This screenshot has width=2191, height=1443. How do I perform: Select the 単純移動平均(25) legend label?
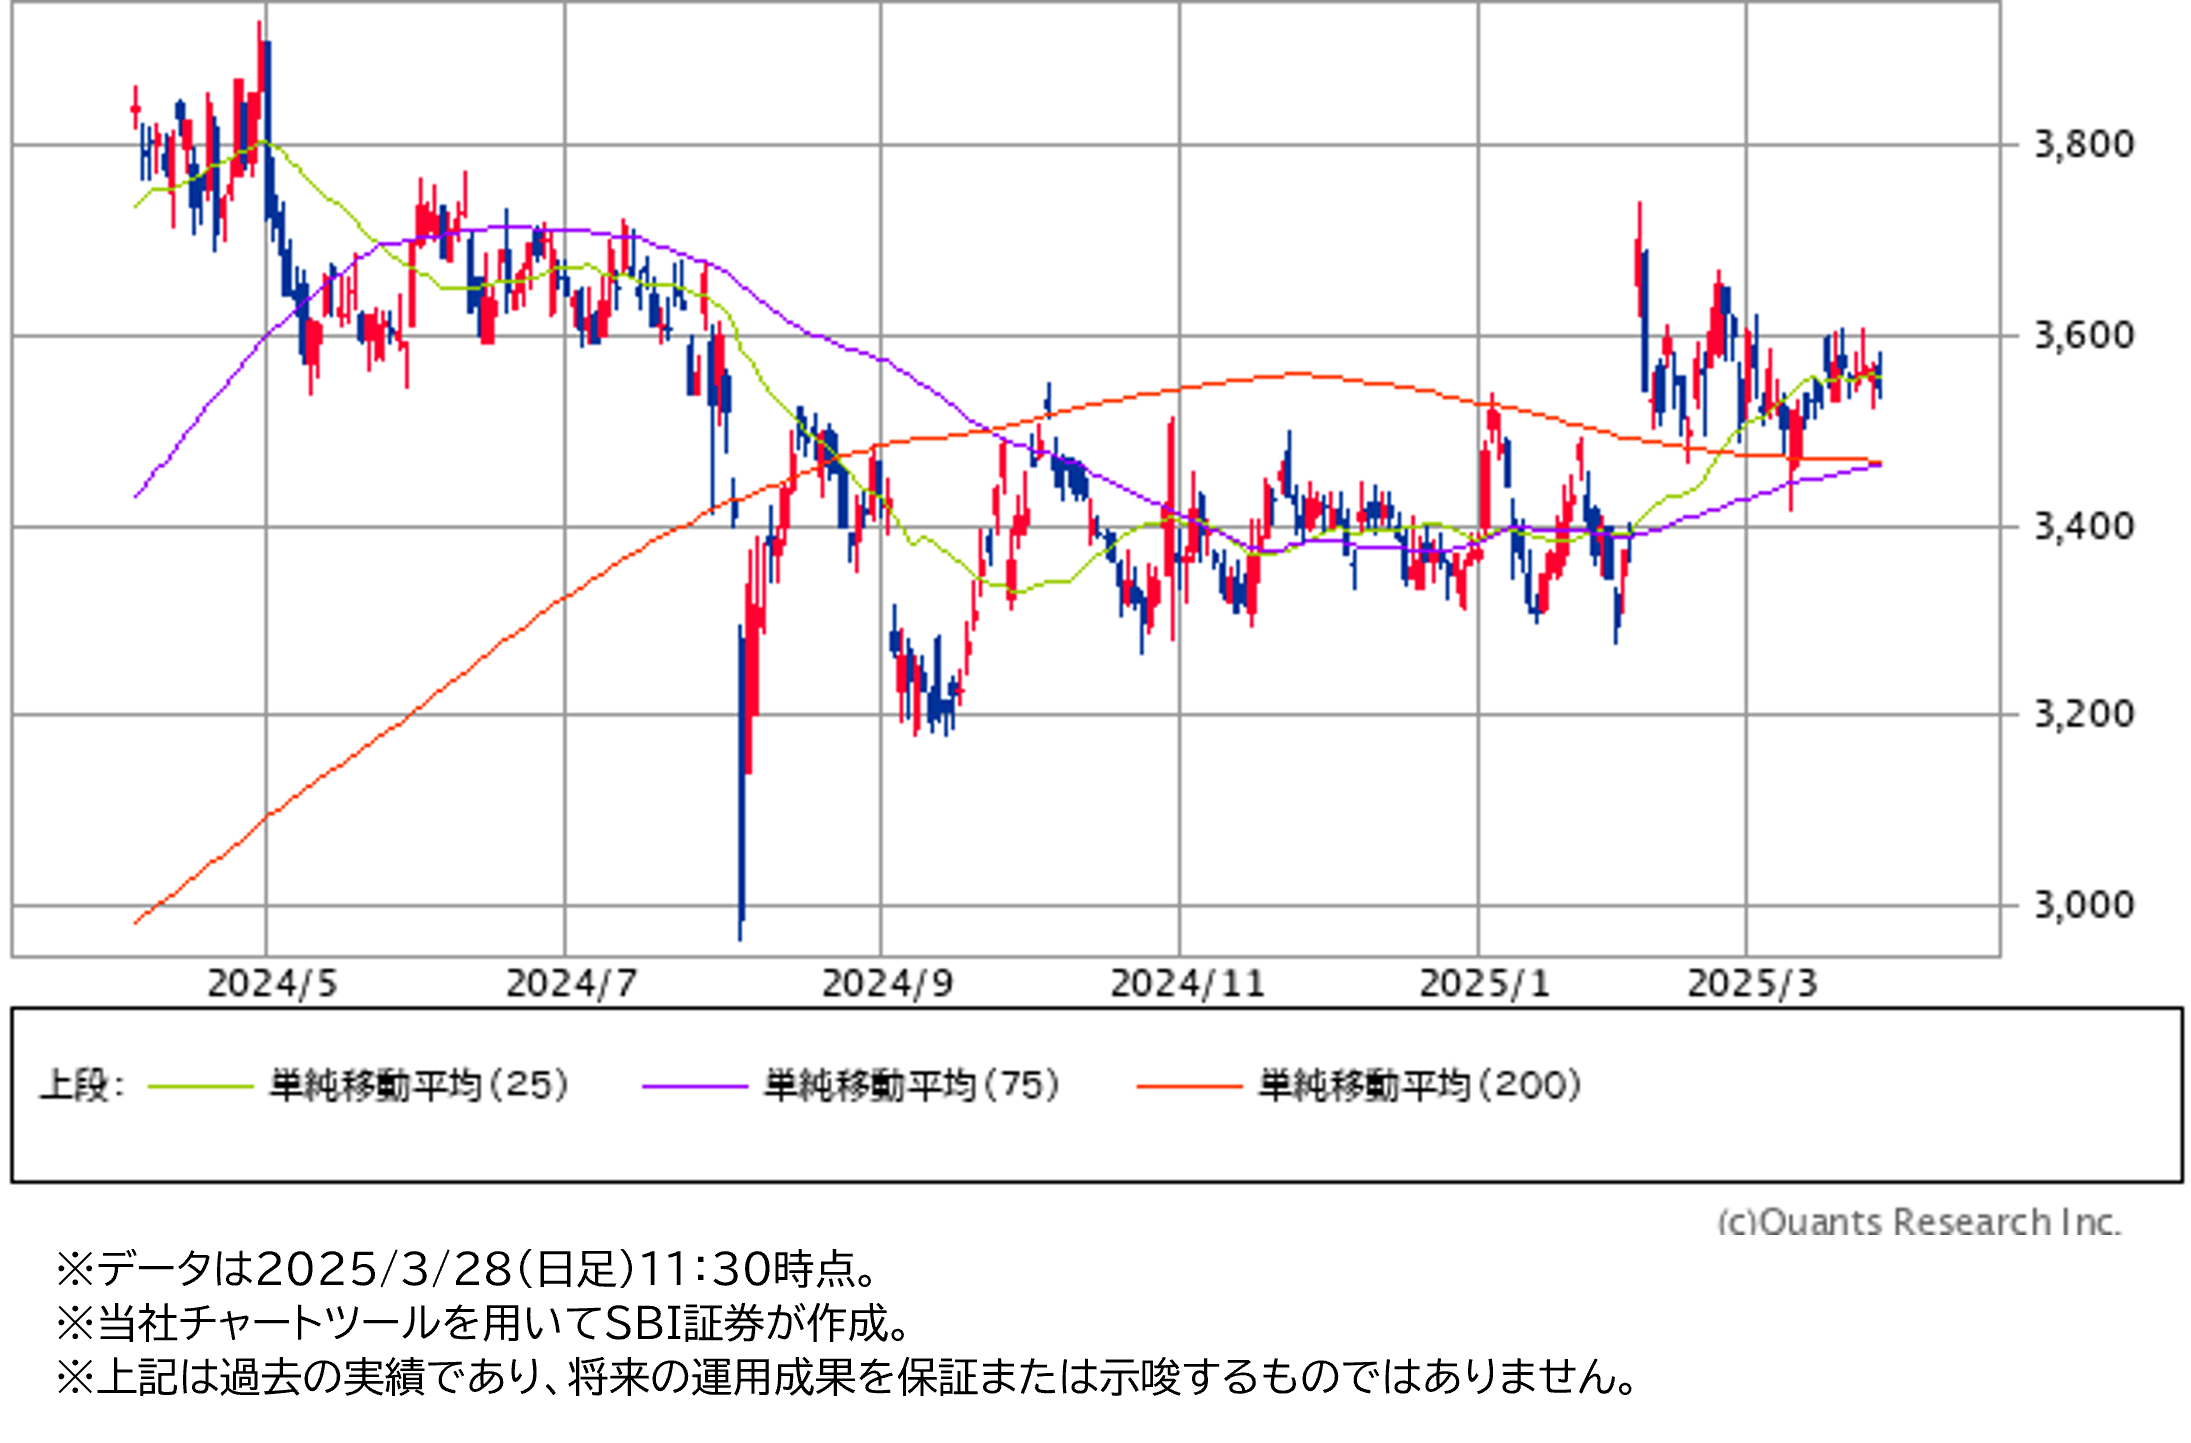coord(419,1085)
